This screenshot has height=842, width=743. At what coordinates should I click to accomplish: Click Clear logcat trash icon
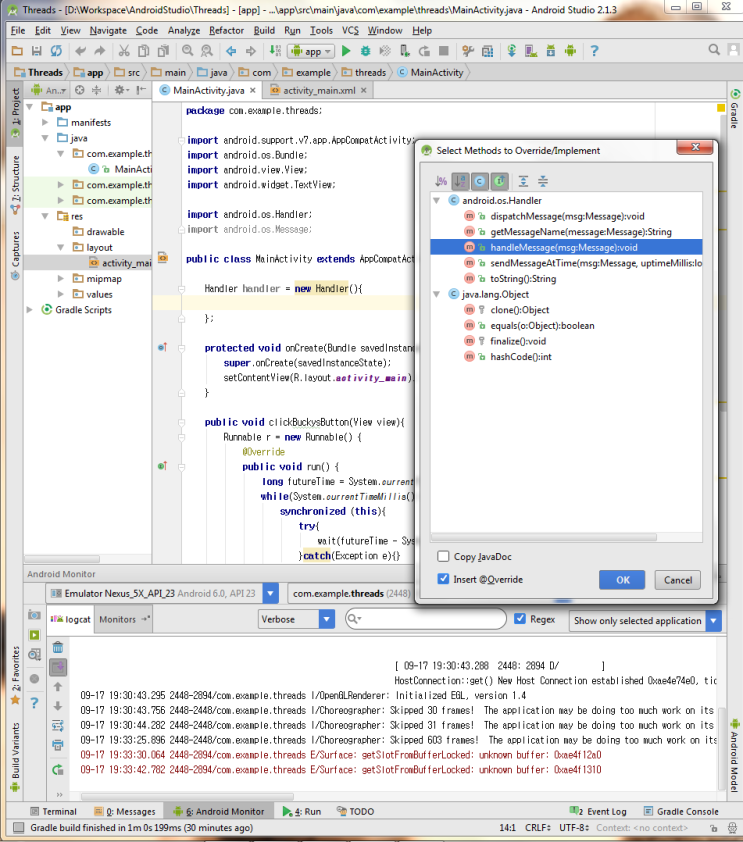tap(58, 648)
